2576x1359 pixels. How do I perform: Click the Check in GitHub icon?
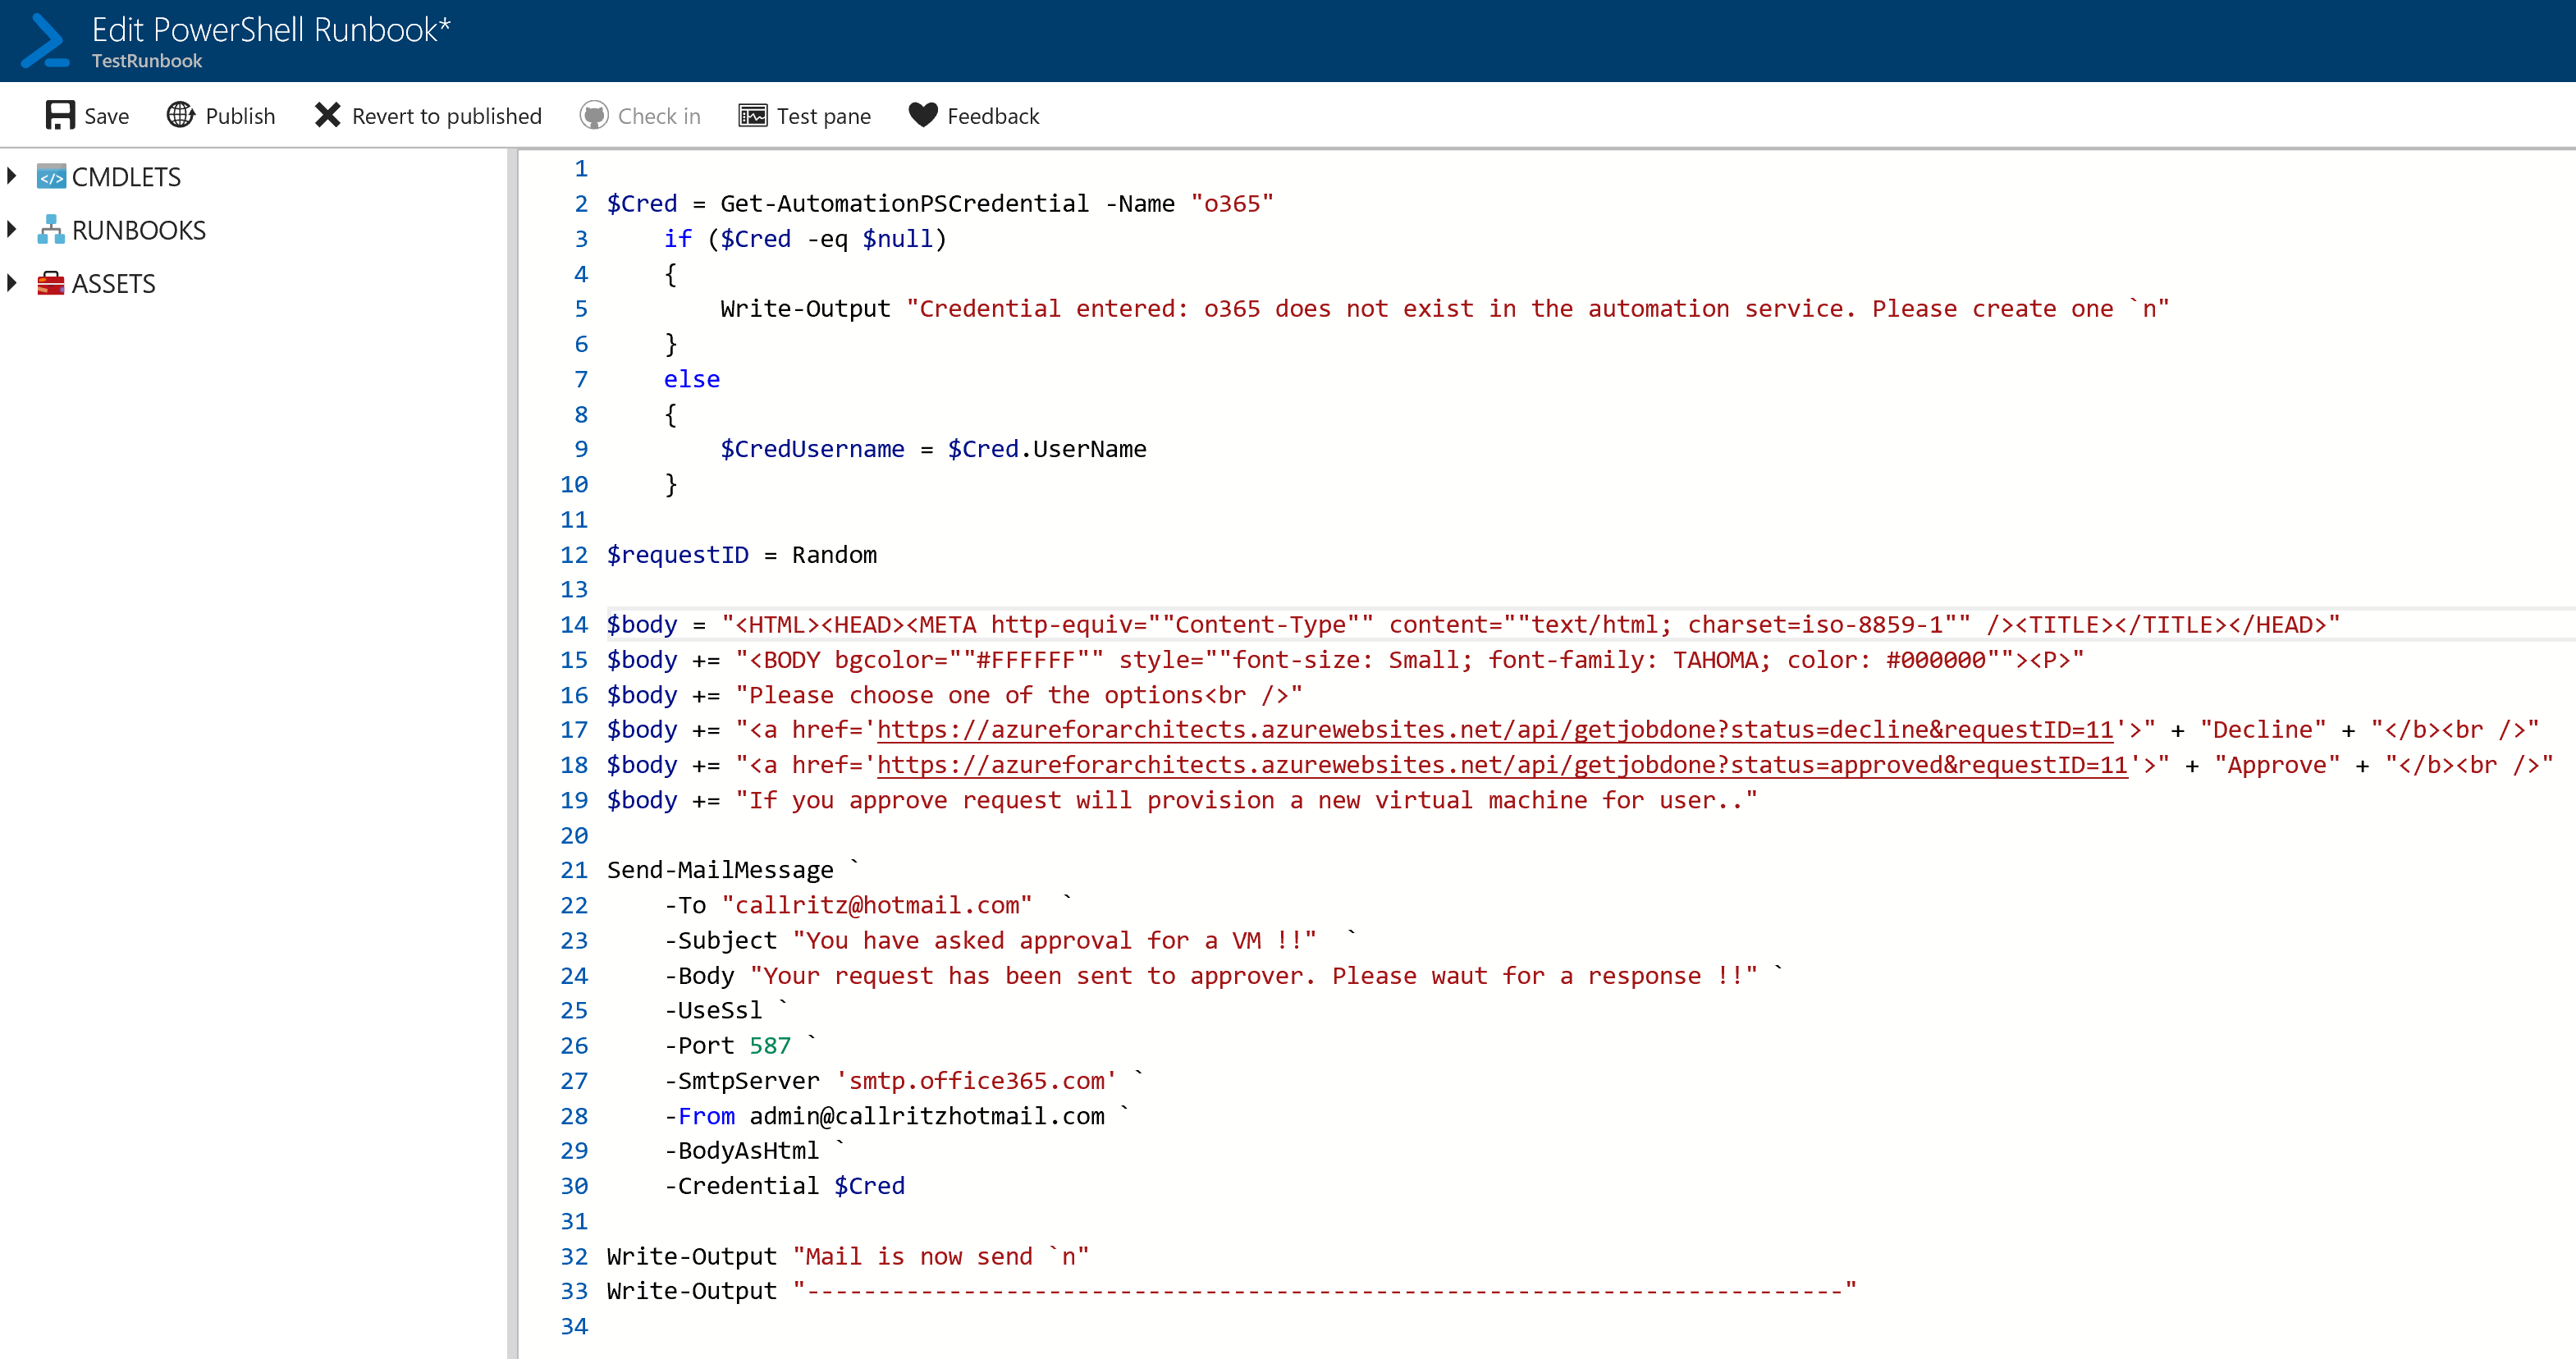594,115
